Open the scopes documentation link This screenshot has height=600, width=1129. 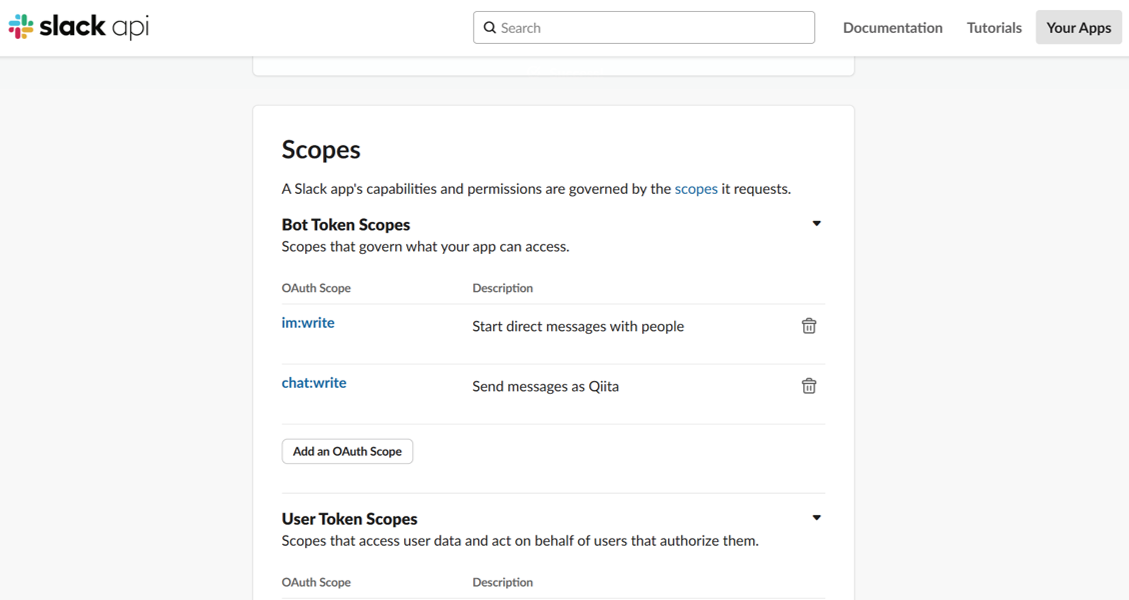pyautogui.click(x=696, y=188)
